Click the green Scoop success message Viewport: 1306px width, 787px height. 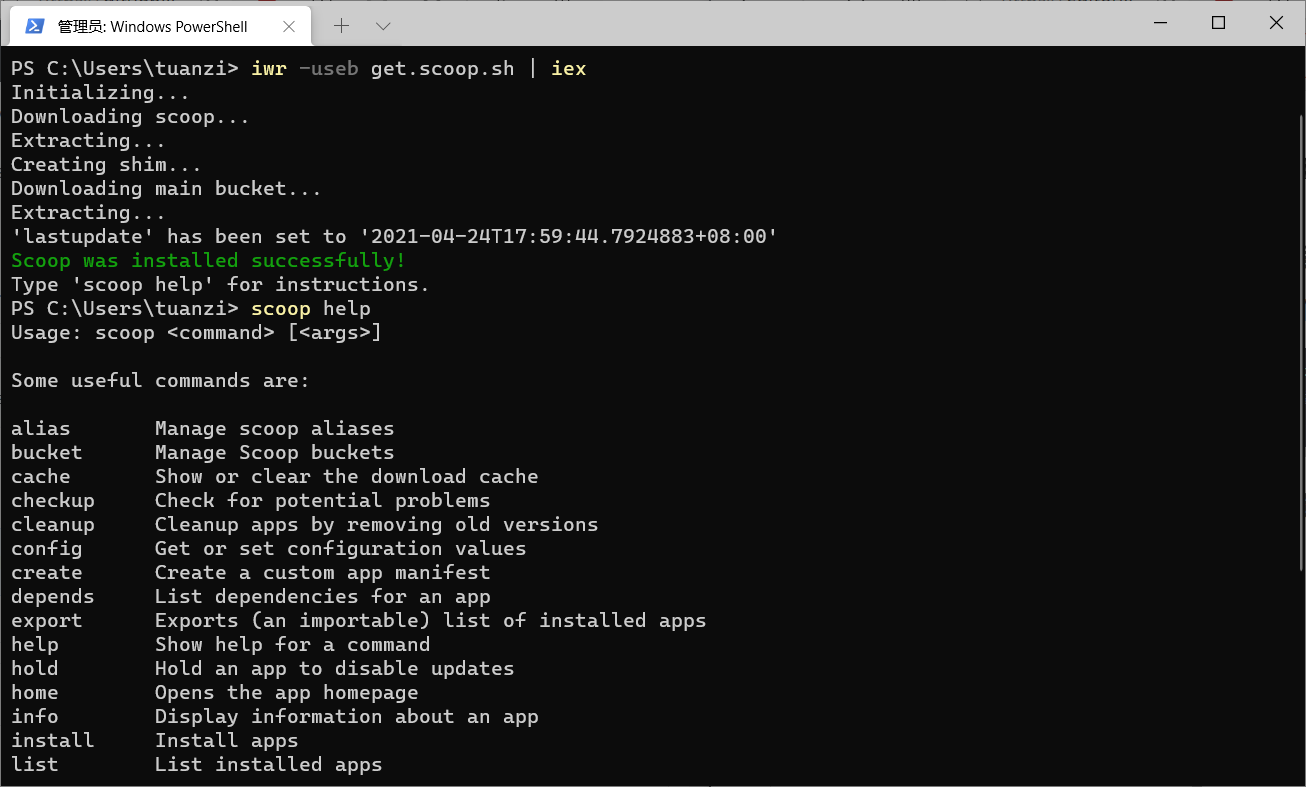207,260
